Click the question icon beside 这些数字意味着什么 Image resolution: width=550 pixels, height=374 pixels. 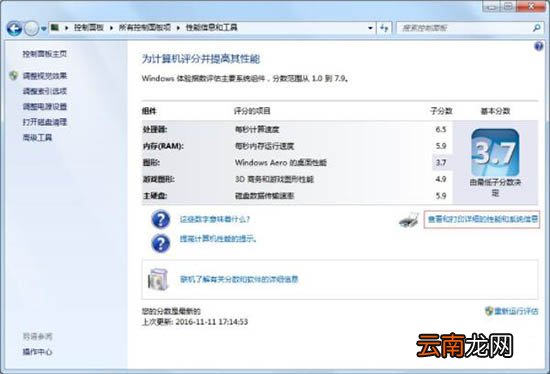(x=161, y=220)
